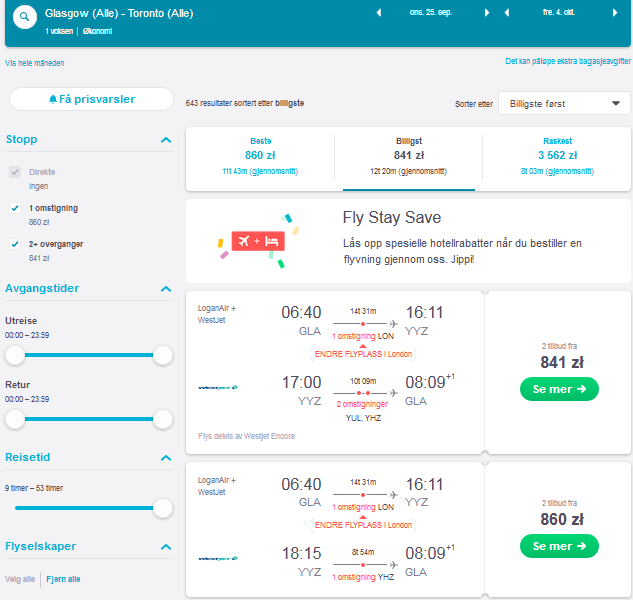The height and width of the screenshot is (600, 633).
Task: Go to next departure date arrow
Action: click(487, 13)
